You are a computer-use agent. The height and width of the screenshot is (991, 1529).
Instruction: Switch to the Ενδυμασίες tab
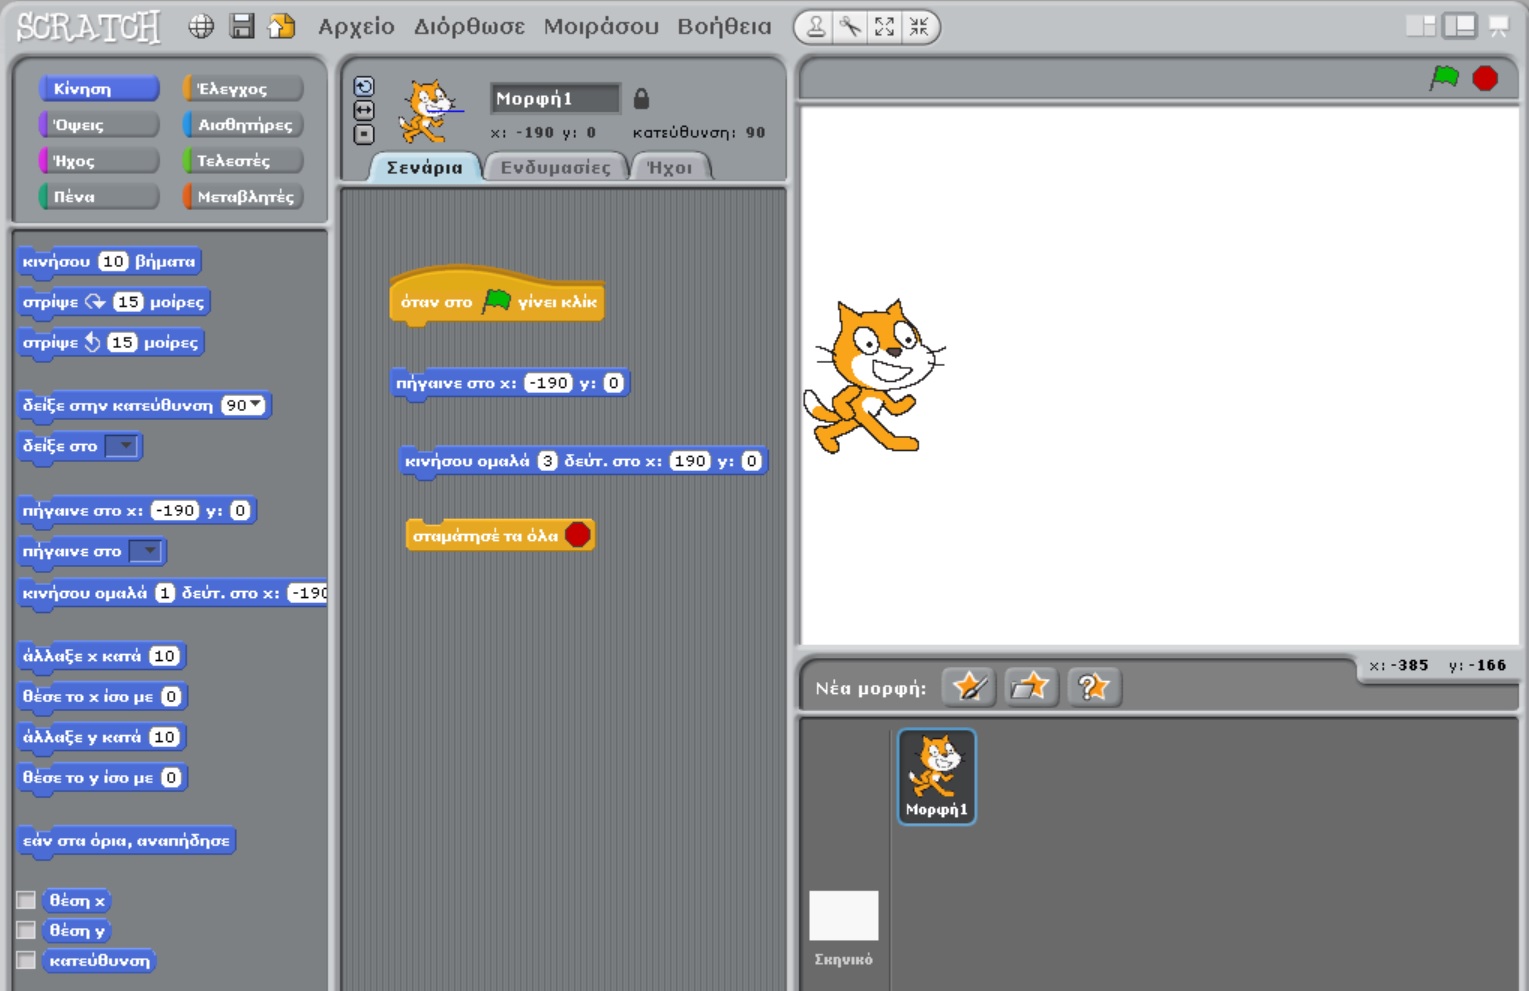coord(555,167)
